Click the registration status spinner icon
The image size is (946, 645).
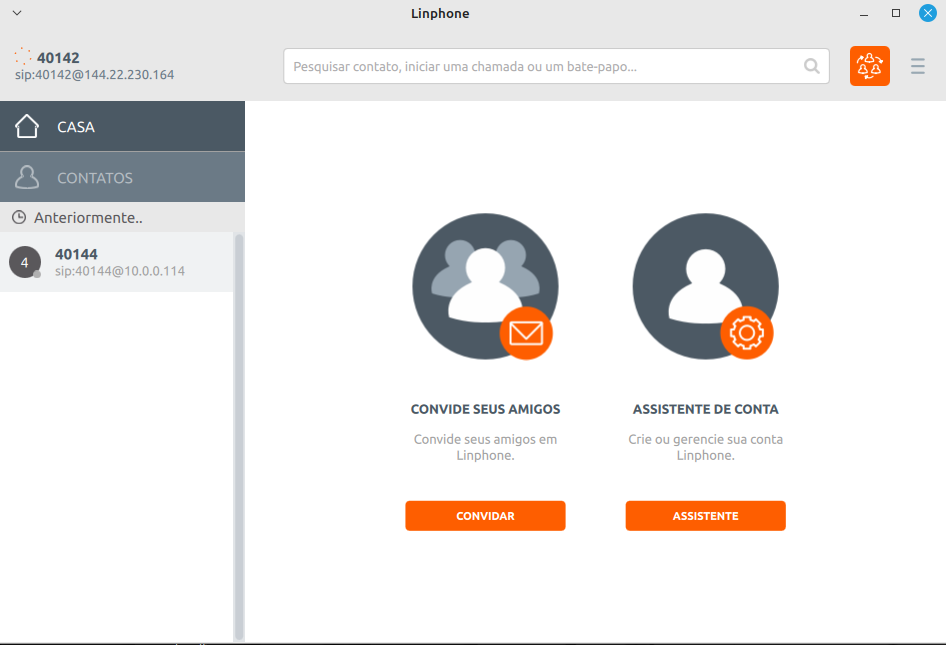(23, 56)
